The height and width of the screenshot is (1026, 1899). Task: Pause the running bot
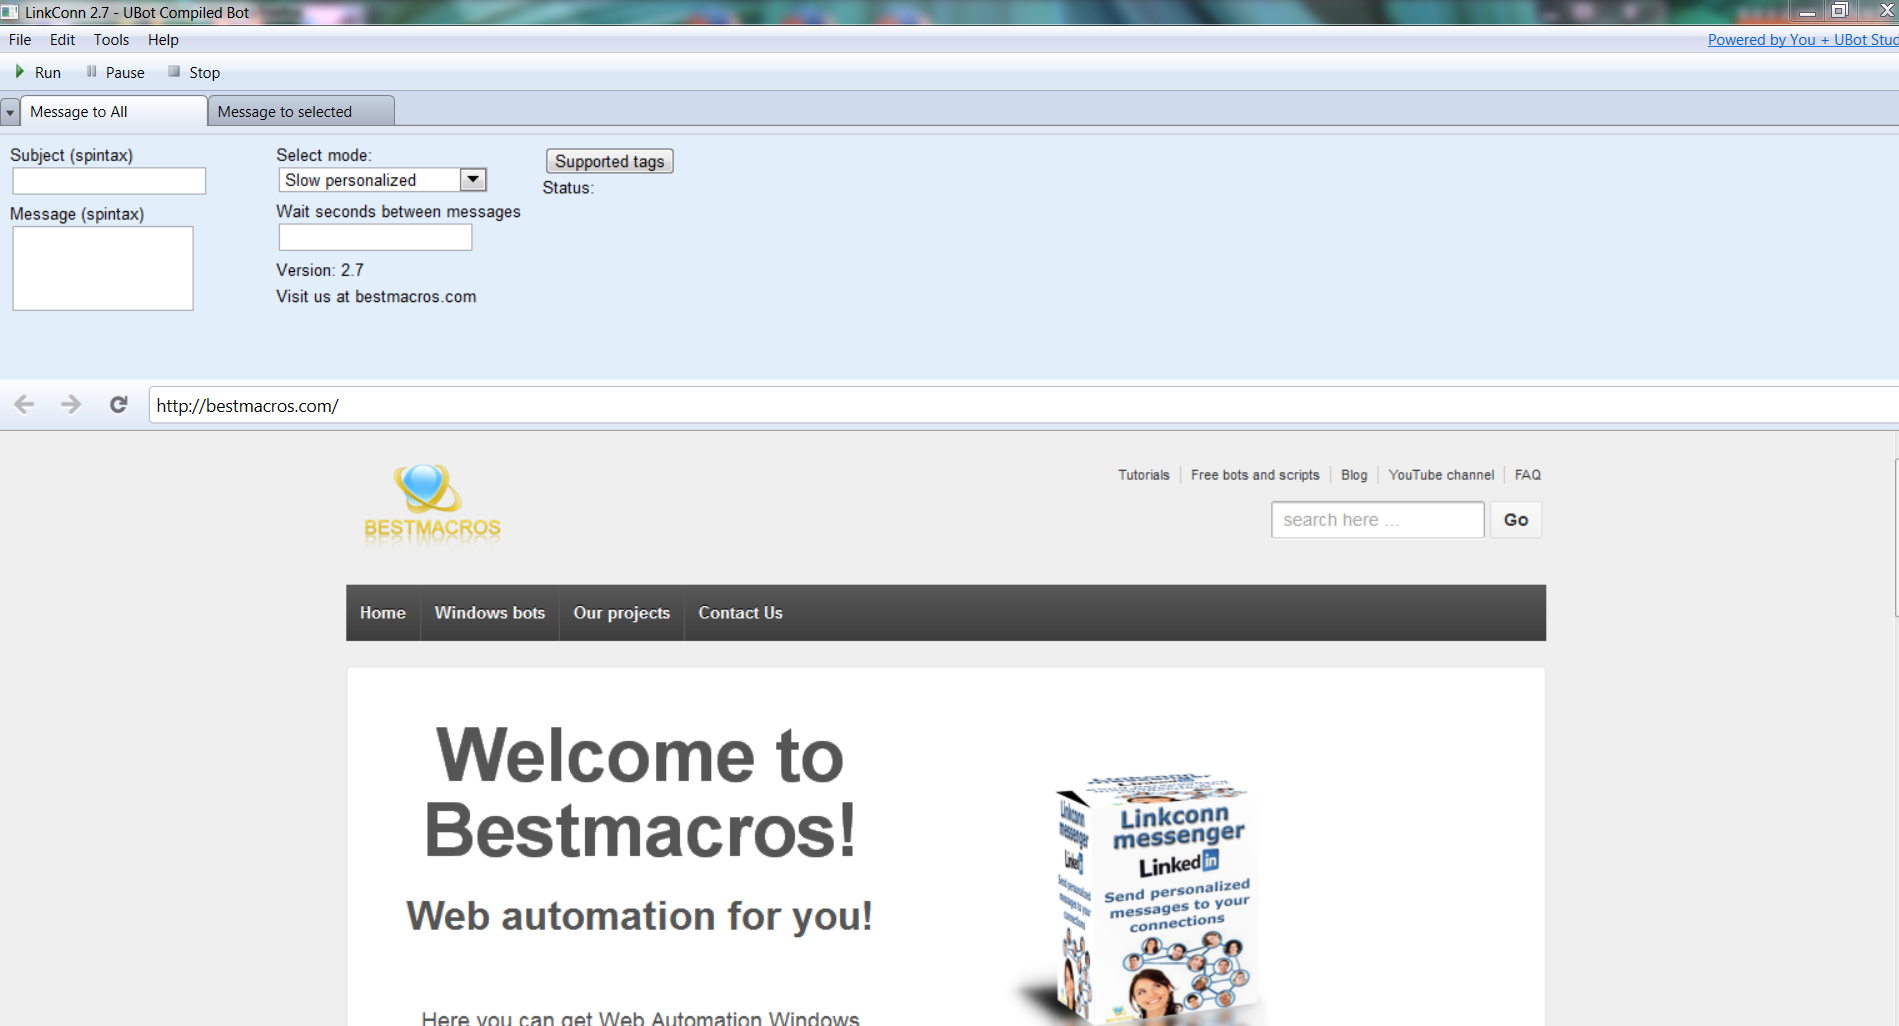(115, 72)
